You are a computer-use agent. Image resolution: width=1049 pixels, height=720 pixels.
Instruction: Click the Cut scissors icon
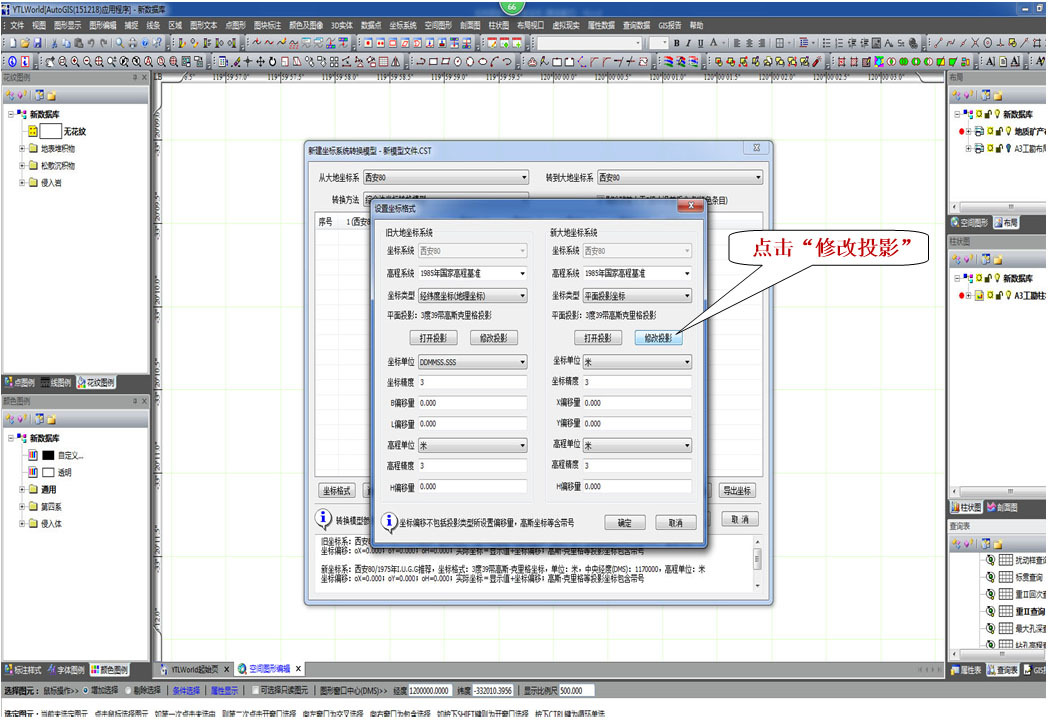52,44
